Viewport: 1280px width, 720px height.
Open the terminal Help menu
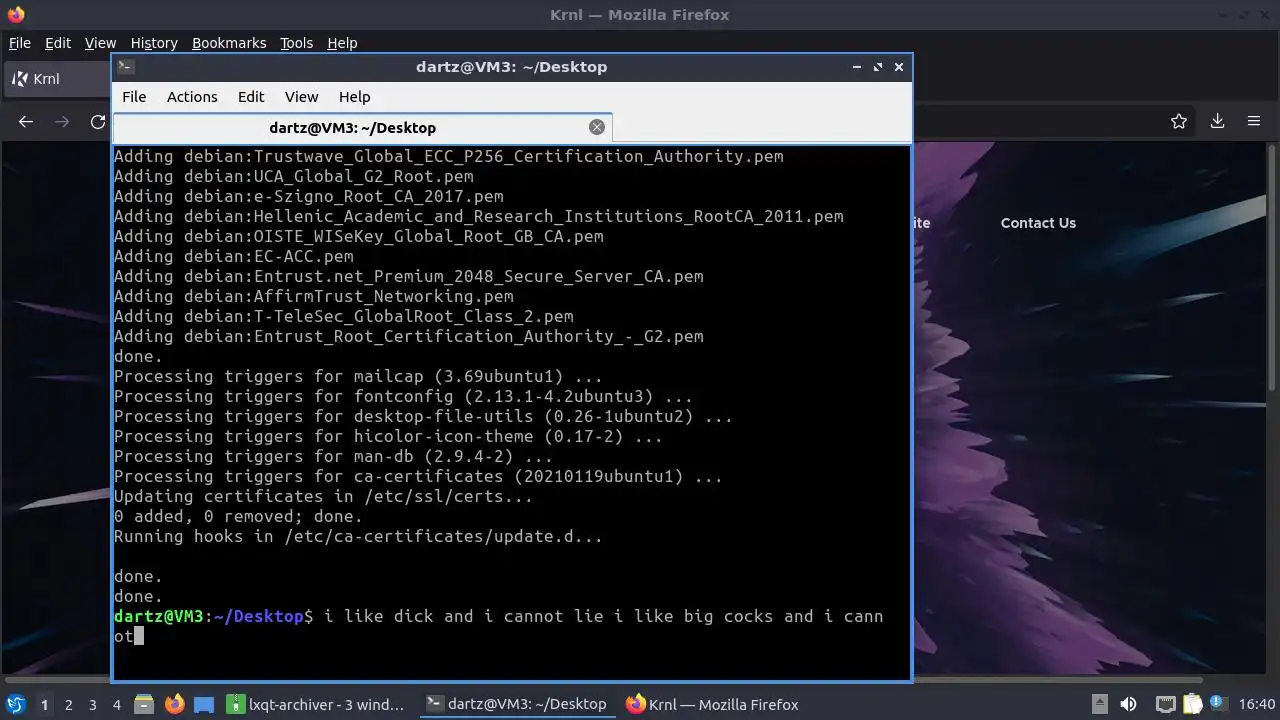(x=354, y=97)
